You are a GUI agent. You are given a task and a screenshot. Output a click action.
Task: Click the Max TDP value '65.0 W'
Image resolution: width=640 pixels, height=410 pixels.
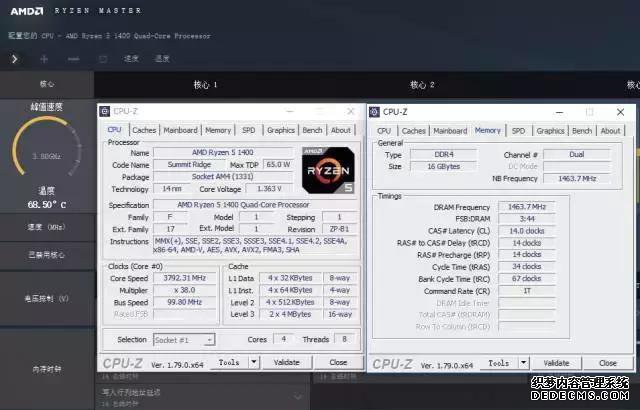278,165
